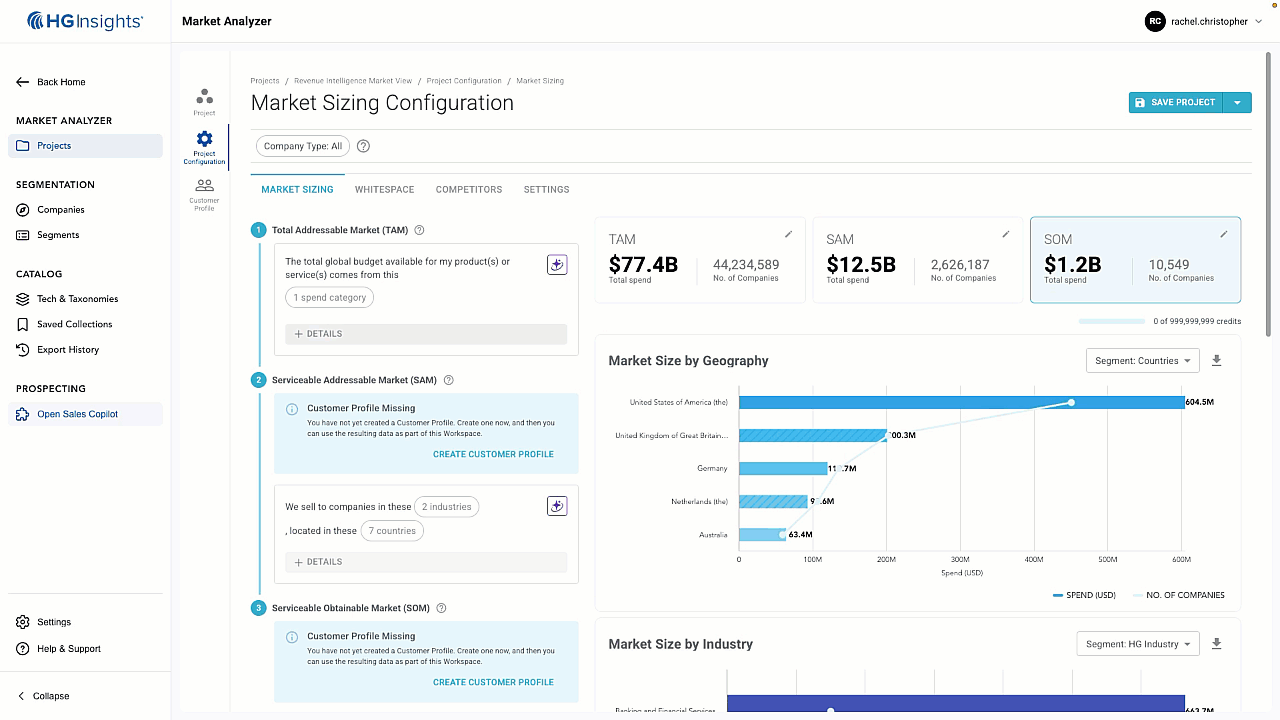Select the SOM summary card
1280x720 pixels.
coord(1135,260)
